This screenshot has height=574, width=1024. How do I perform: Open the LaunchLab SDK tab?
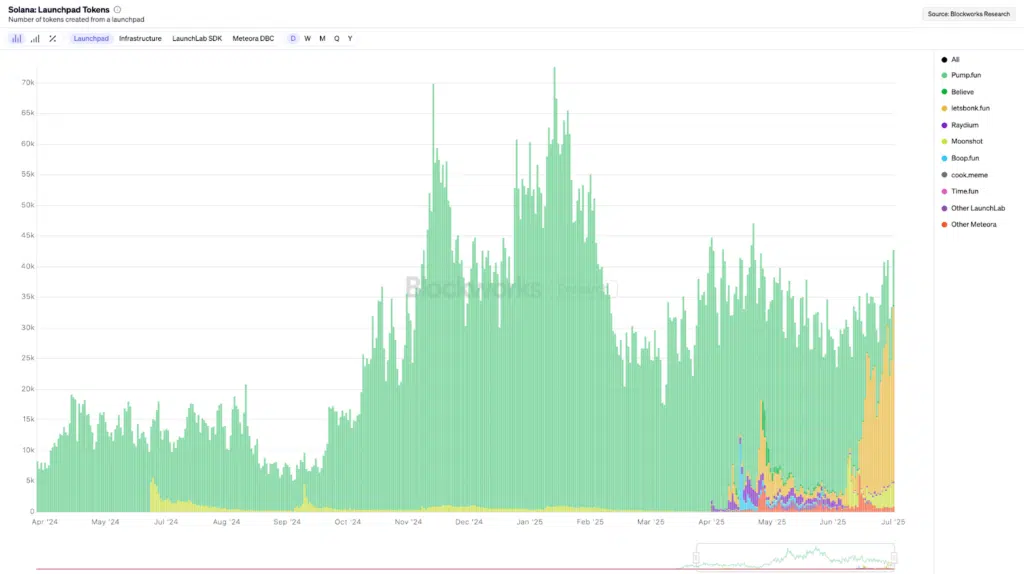tap(197, 39)
